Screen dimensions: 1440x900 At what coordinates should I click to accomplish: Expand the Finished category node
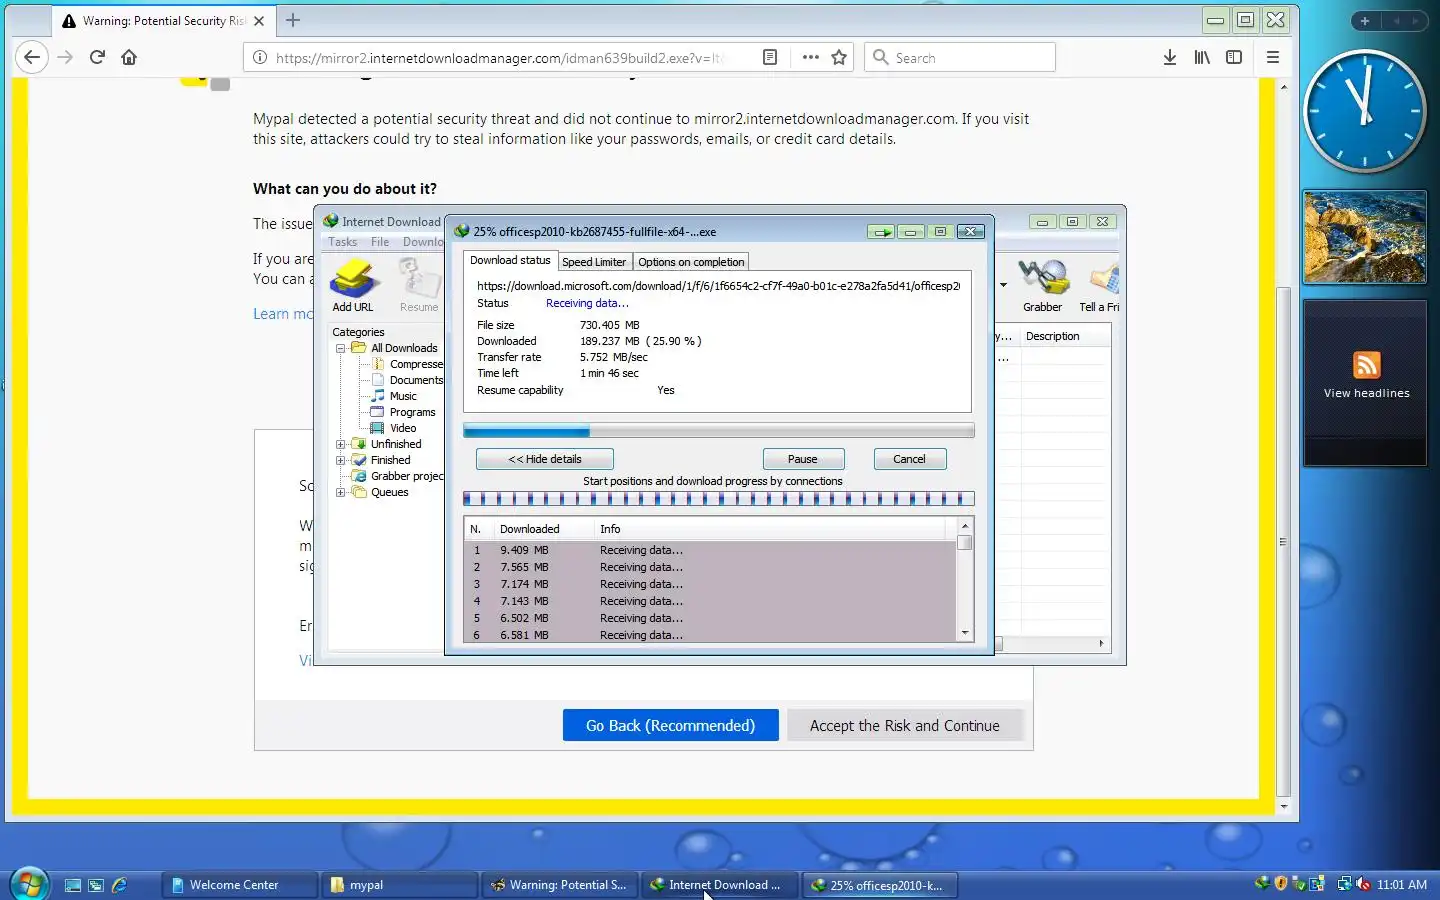coord(340,460)
